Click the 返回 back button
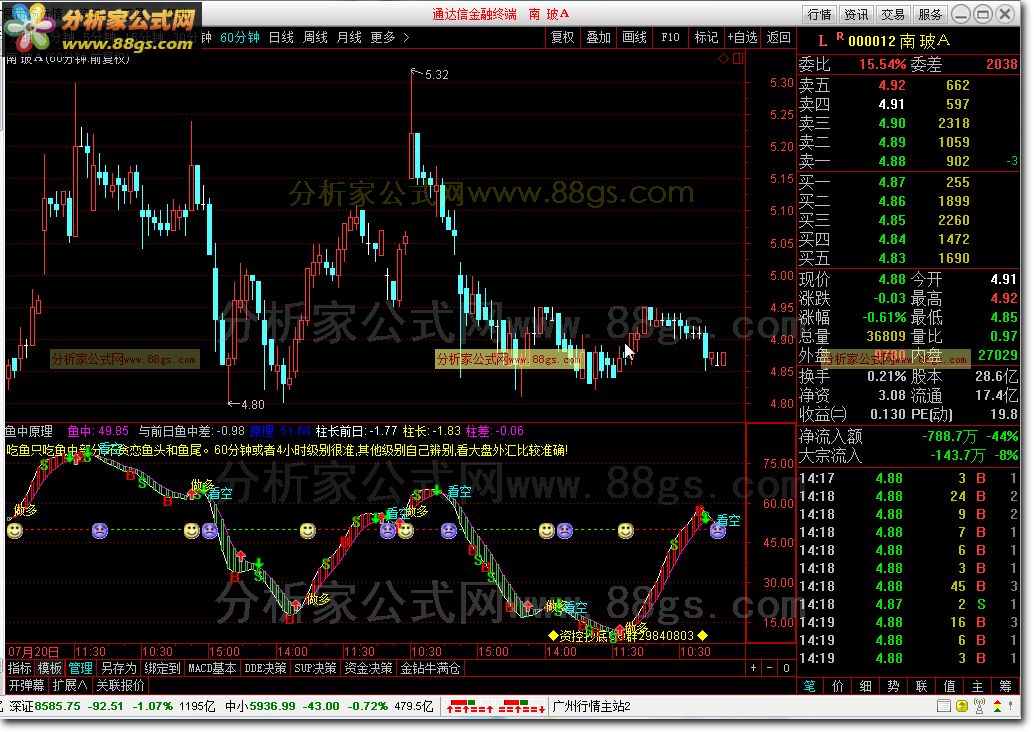This screenshot has height=732, width=1034. [779, 38]
